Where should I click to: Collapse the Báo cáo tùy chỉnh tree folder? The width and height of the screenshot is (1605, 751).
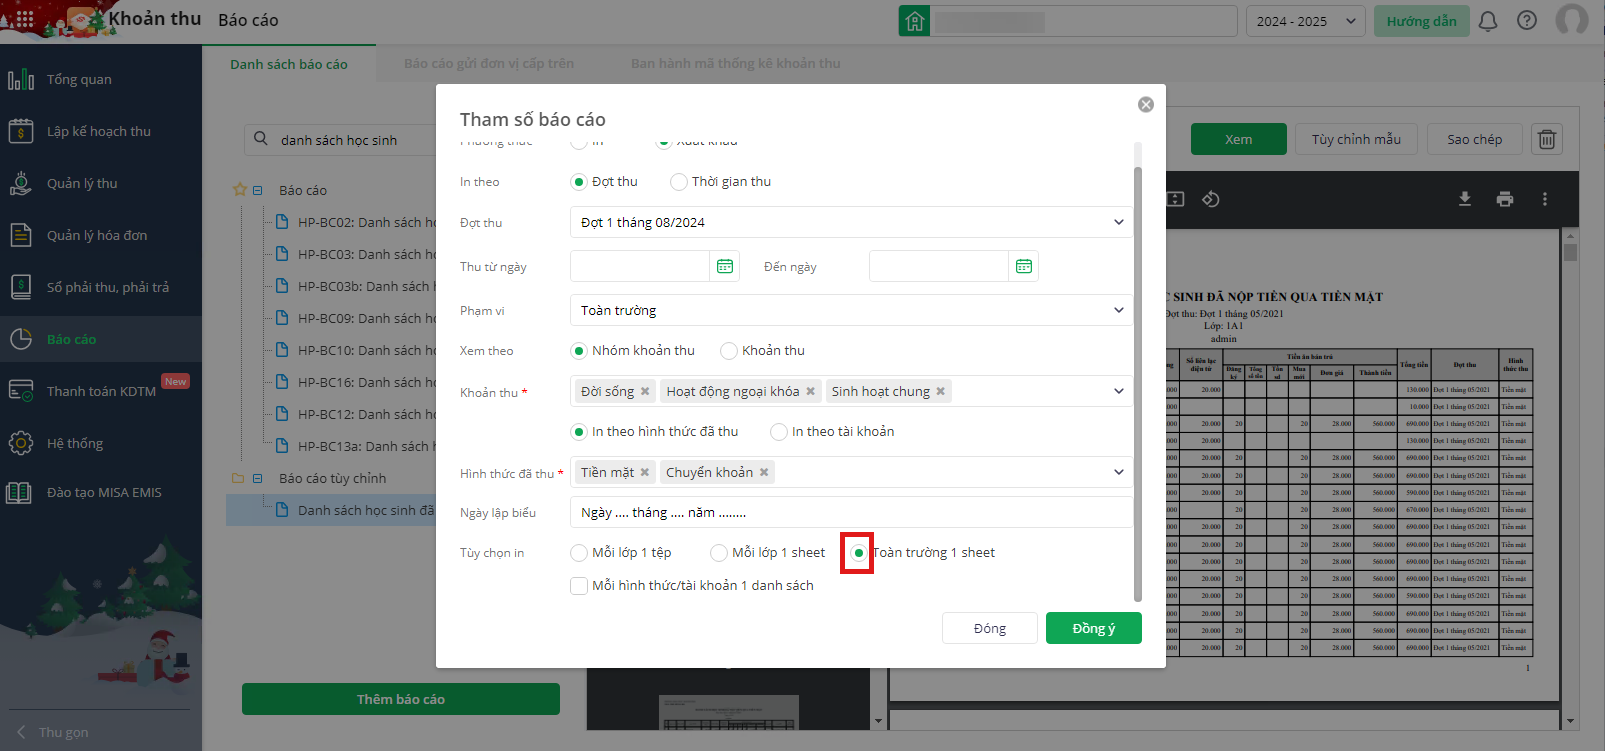pyautogui.click(x=258, y=478)
